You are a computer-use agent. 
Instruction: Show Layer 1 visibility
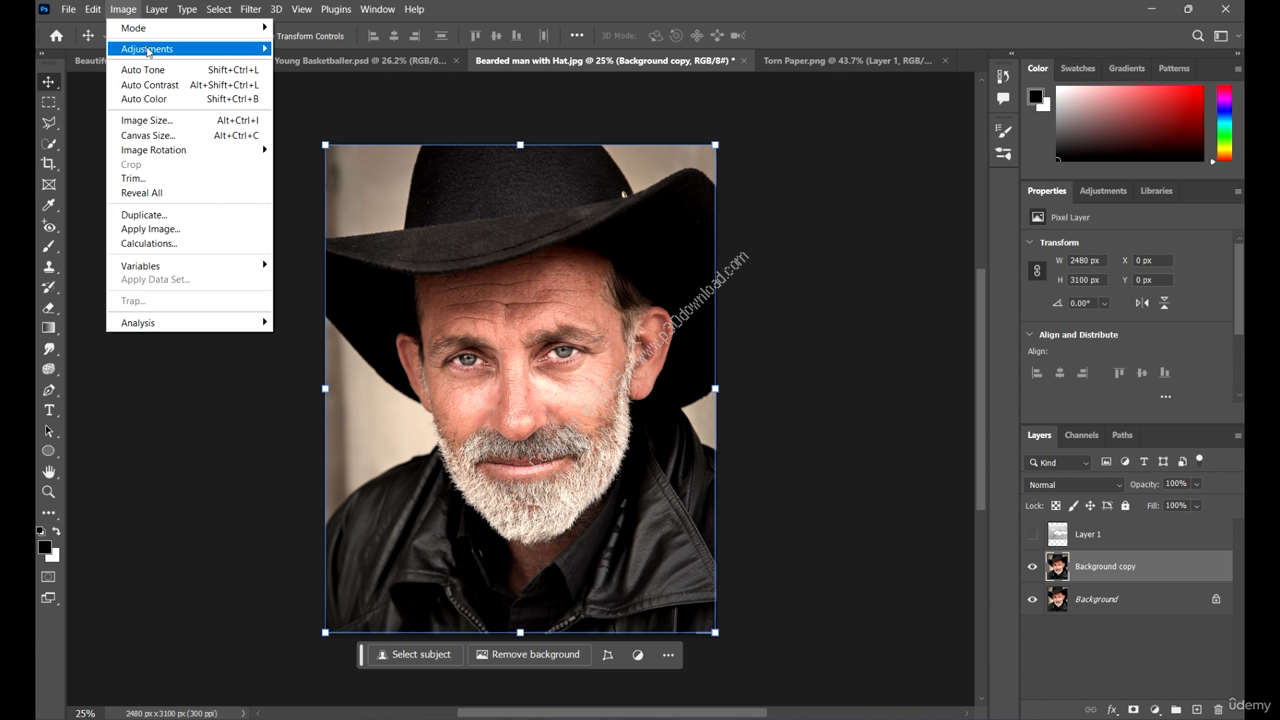click(1033, 535)
